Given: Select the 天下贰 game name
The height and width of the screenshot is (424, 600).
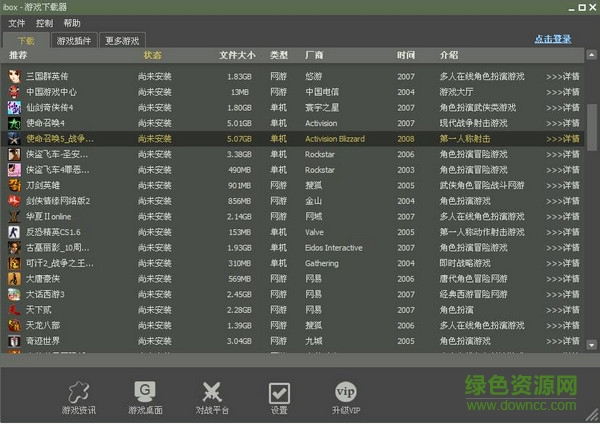Looking at the screenshot, I should (39, 310).
